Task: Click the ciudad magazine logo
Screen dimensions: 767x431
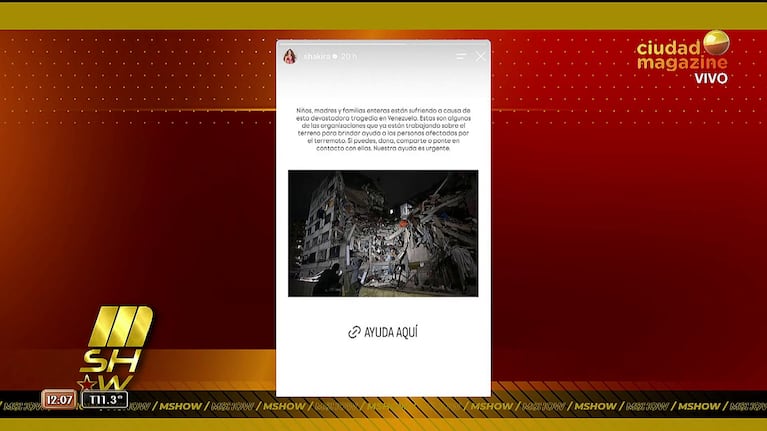Action: (683, 51)
